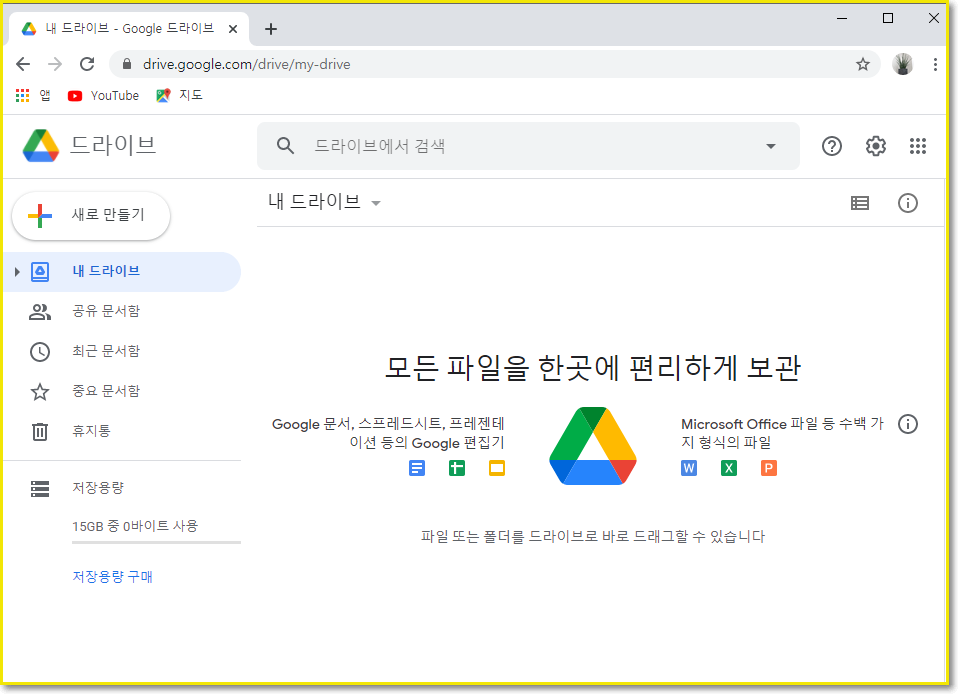The height and width of the screenshot is (694, 958).
Task: Click the storage usage bar
Action: click(x=156, y=542)
